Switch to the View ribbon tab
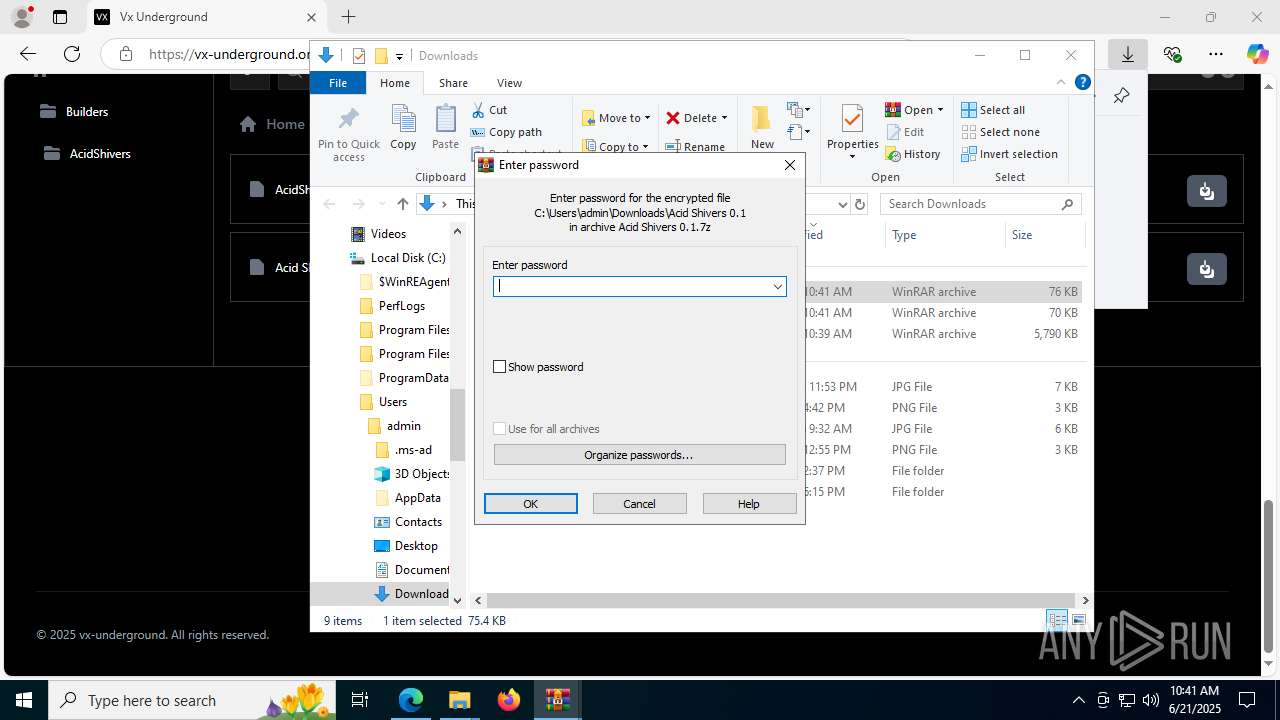Screen dimensions: 1280x720 509,83
